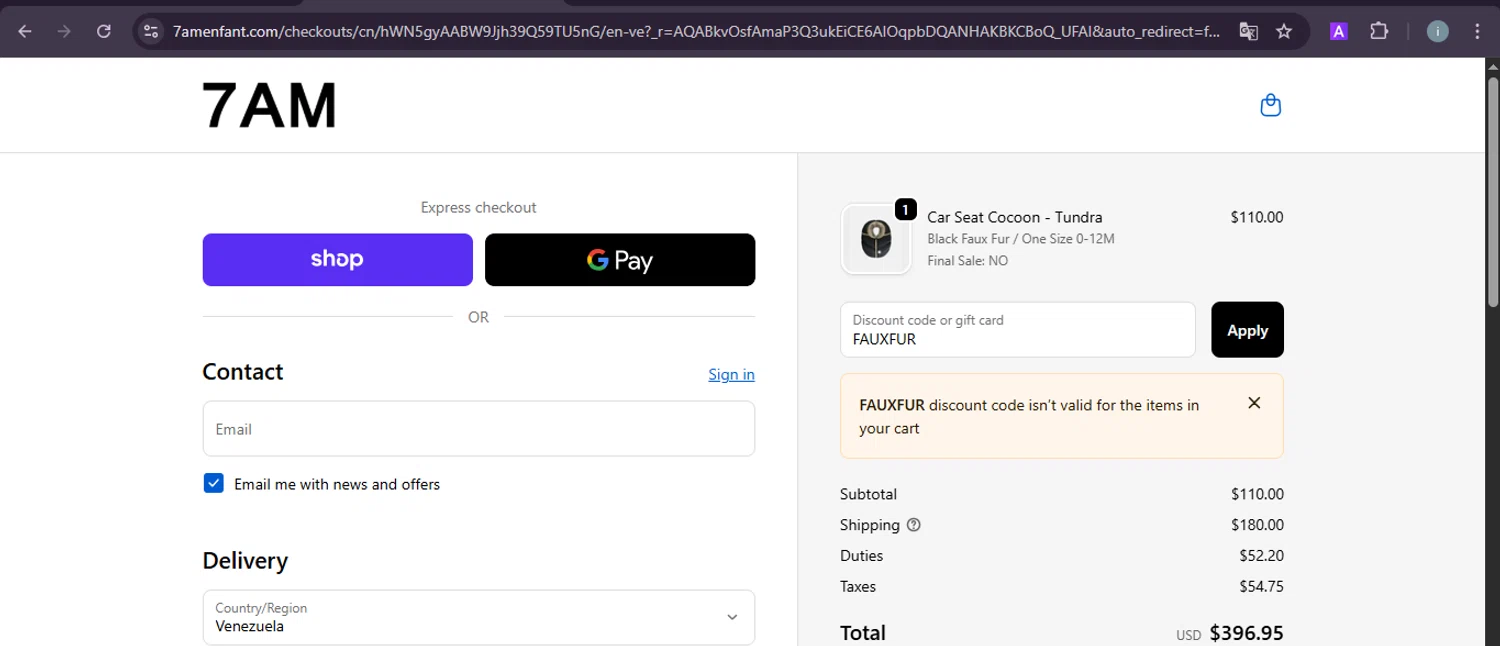Viewport: 1500px width, 646px height.
Task: Apply the discount code
Action: click(1247, 330)
